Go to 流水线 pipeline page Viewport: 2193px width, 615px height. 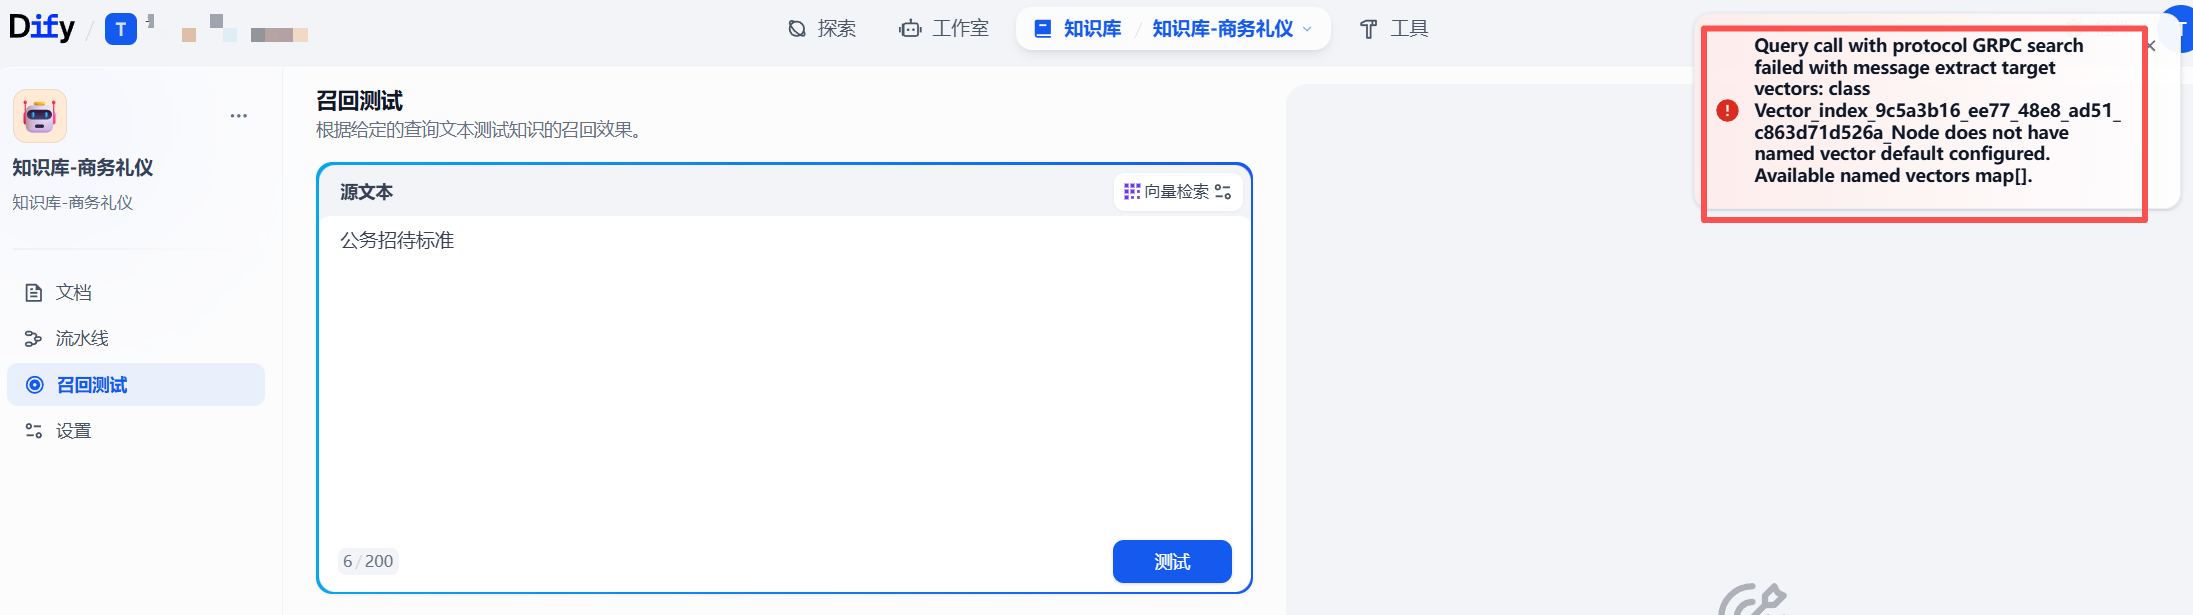click(x=136, y=338)
